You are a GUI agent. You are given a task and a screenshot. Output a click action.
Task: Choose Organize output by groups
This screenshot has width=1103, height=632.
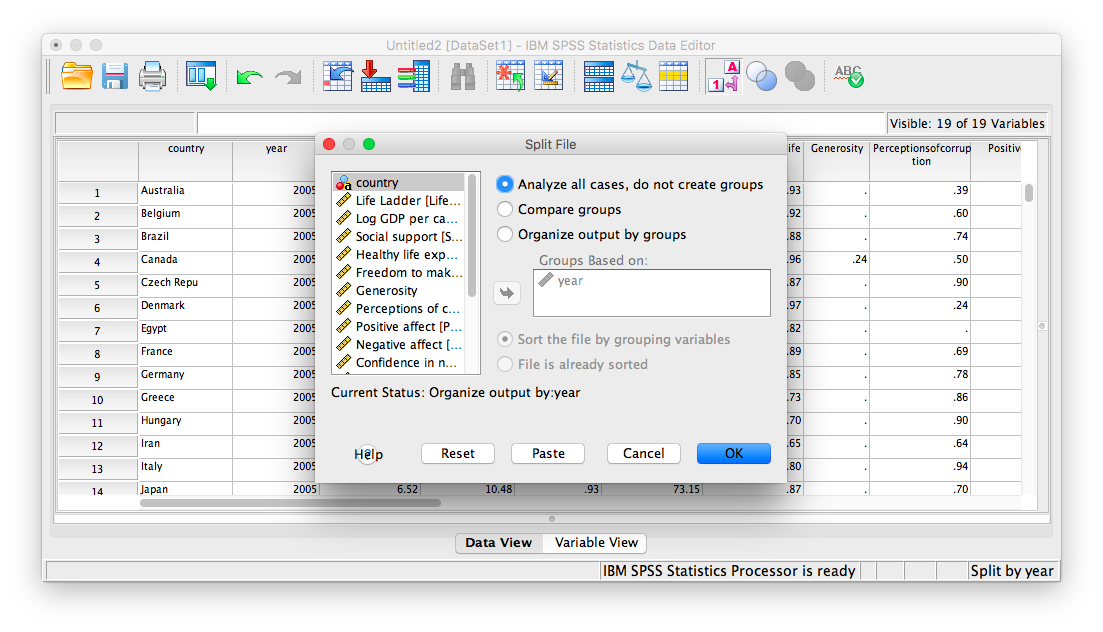[504, 234]
